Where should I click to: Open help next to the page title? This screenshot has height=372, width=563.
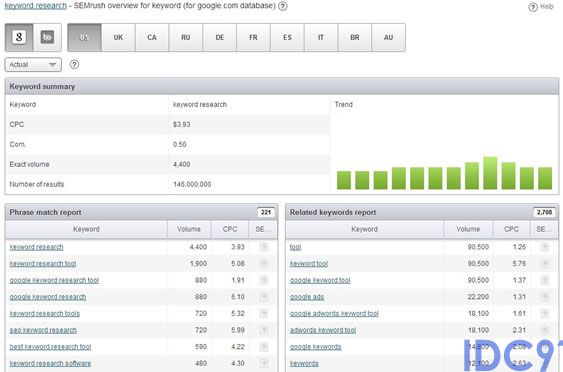coord(283,6)
